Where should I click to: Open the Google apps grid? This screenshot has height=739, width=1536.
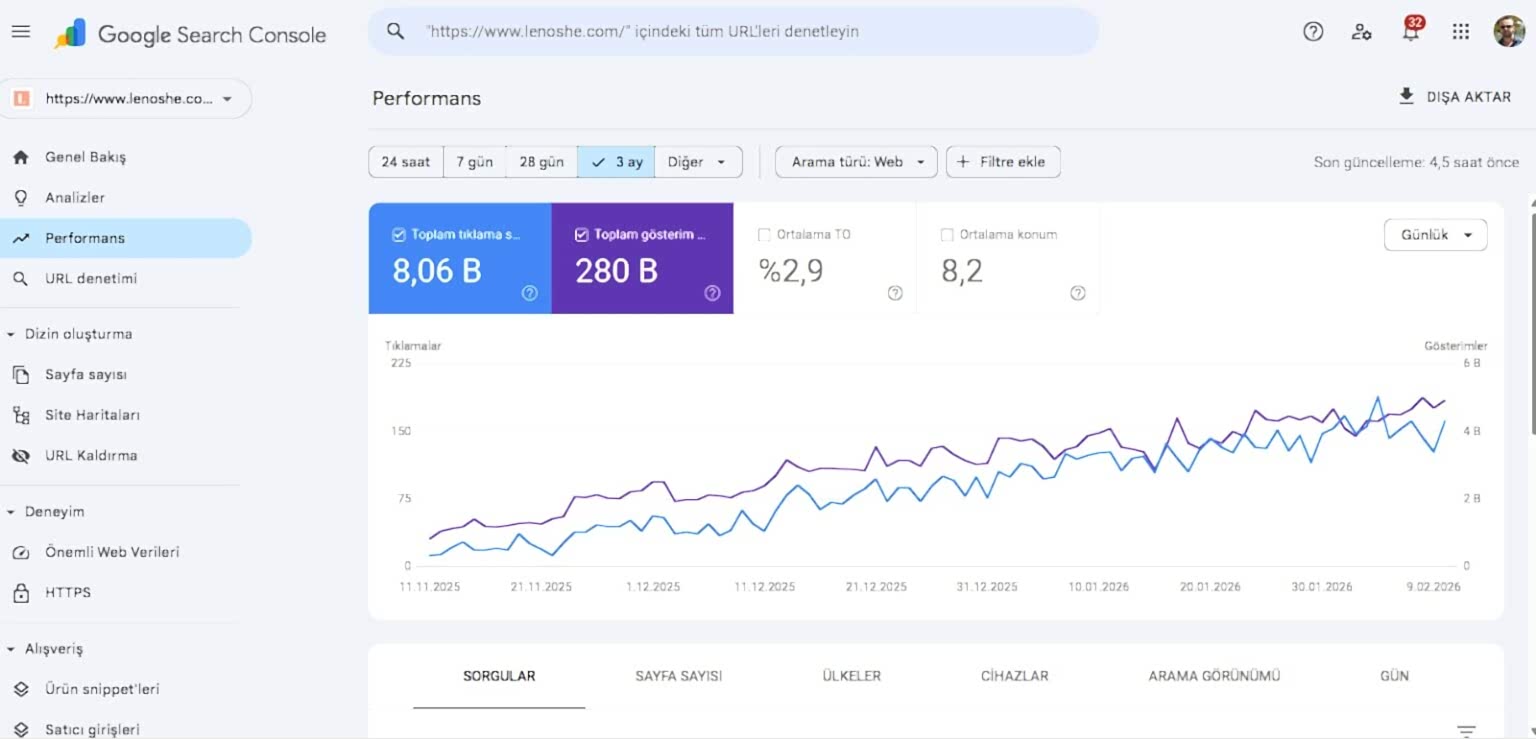(x=1461, y=32)
